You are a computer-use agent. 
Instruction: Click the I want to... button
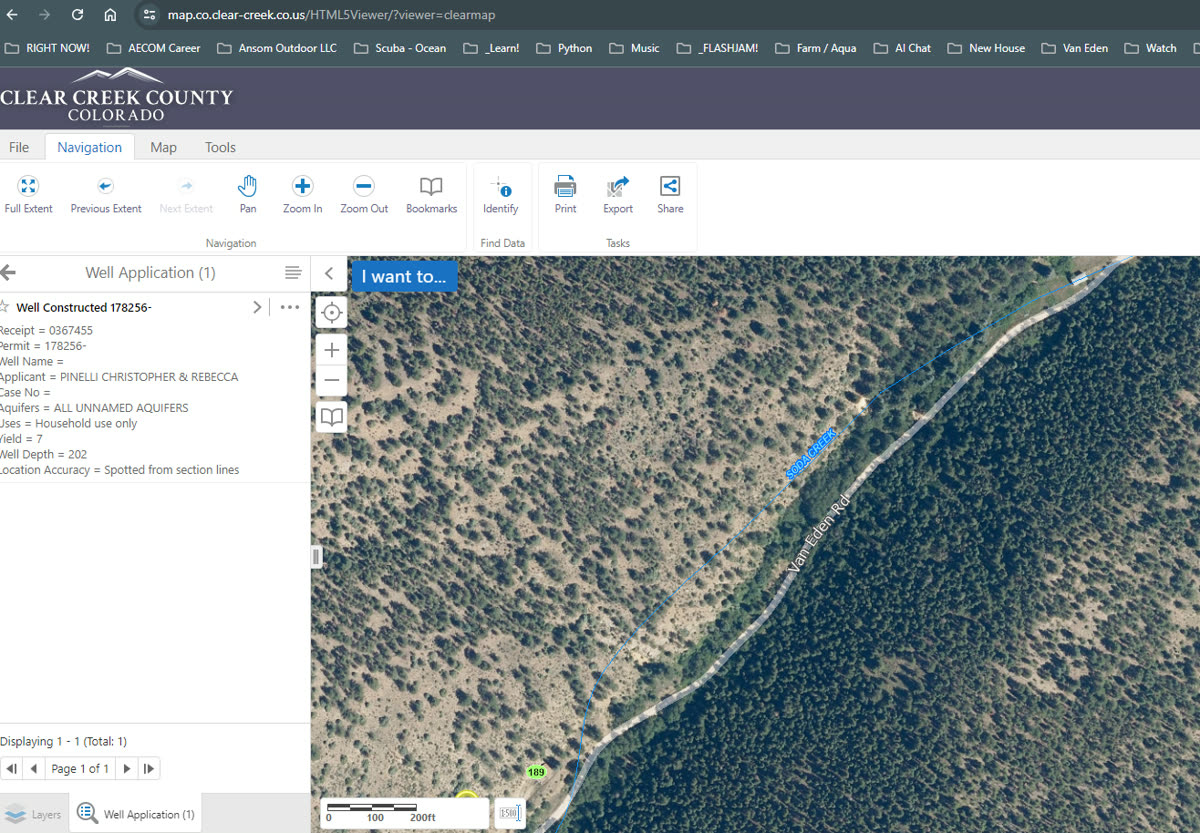(403, 277)
